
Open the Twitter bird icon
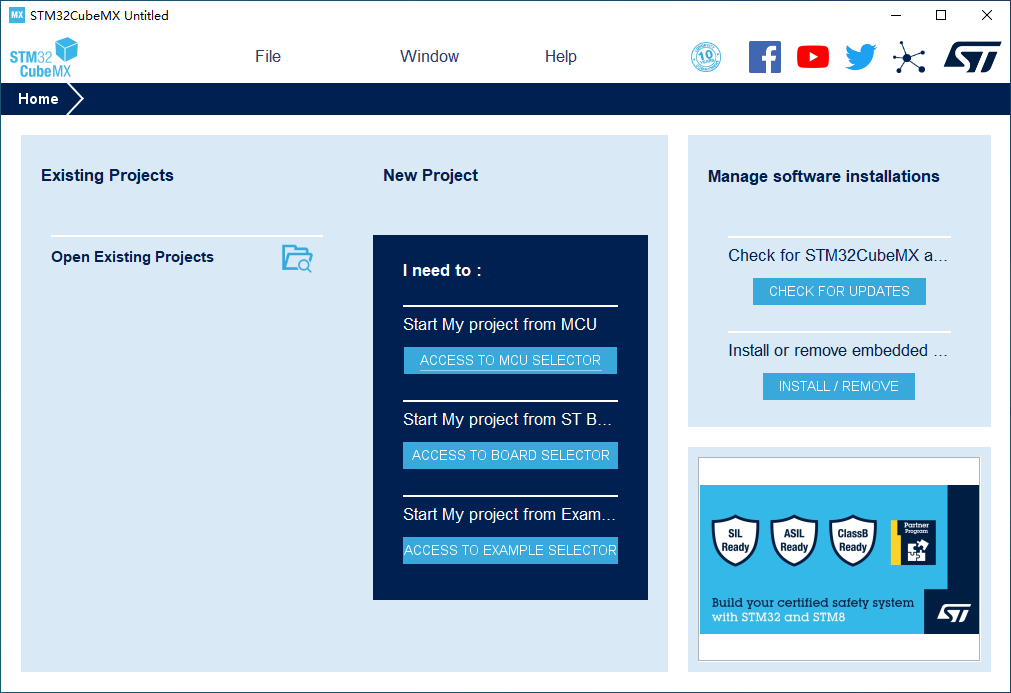(x=860, y=57)
